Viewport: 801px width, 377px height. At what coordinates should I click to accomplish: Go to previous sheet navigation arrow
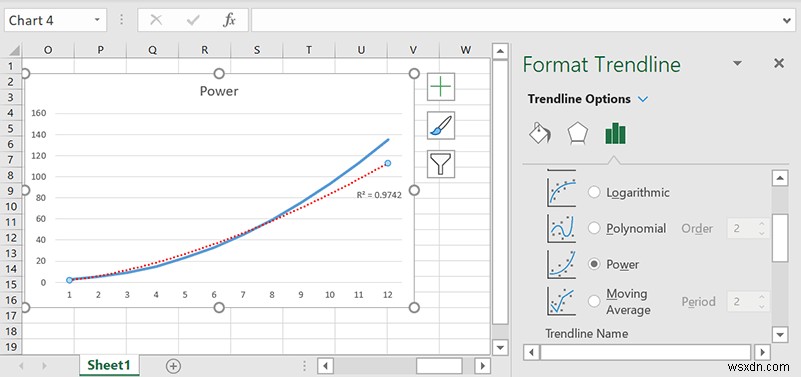tap(22, 366)
